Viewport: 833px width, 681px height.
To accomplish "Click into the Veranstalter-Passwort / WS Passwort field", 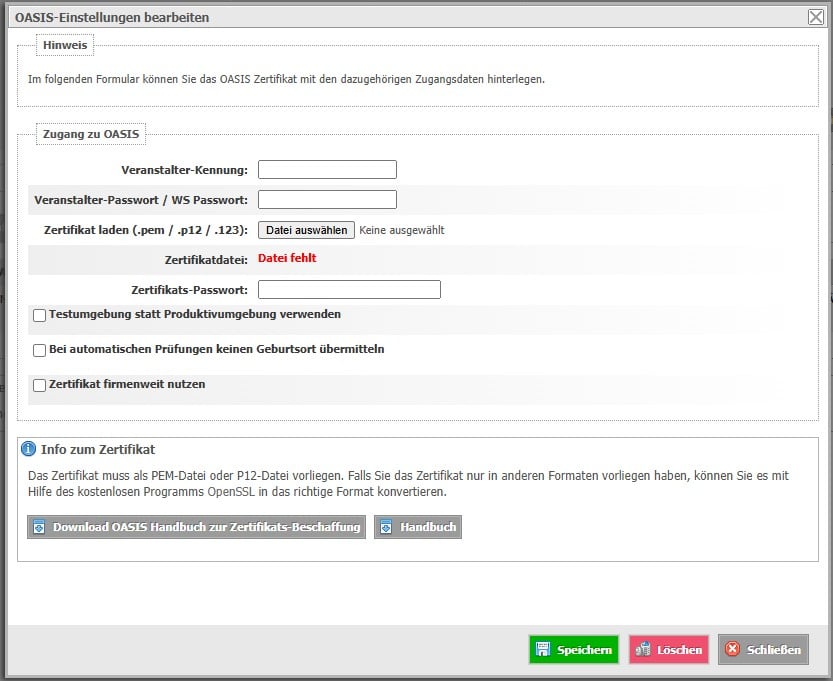I will pyautogui.click(x=327, y=199).
